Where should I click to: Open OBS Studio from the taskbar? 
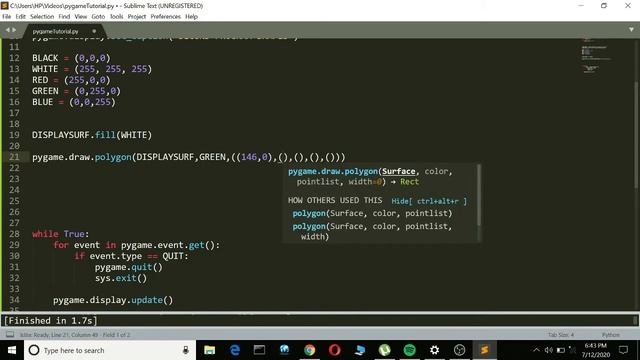460,350
